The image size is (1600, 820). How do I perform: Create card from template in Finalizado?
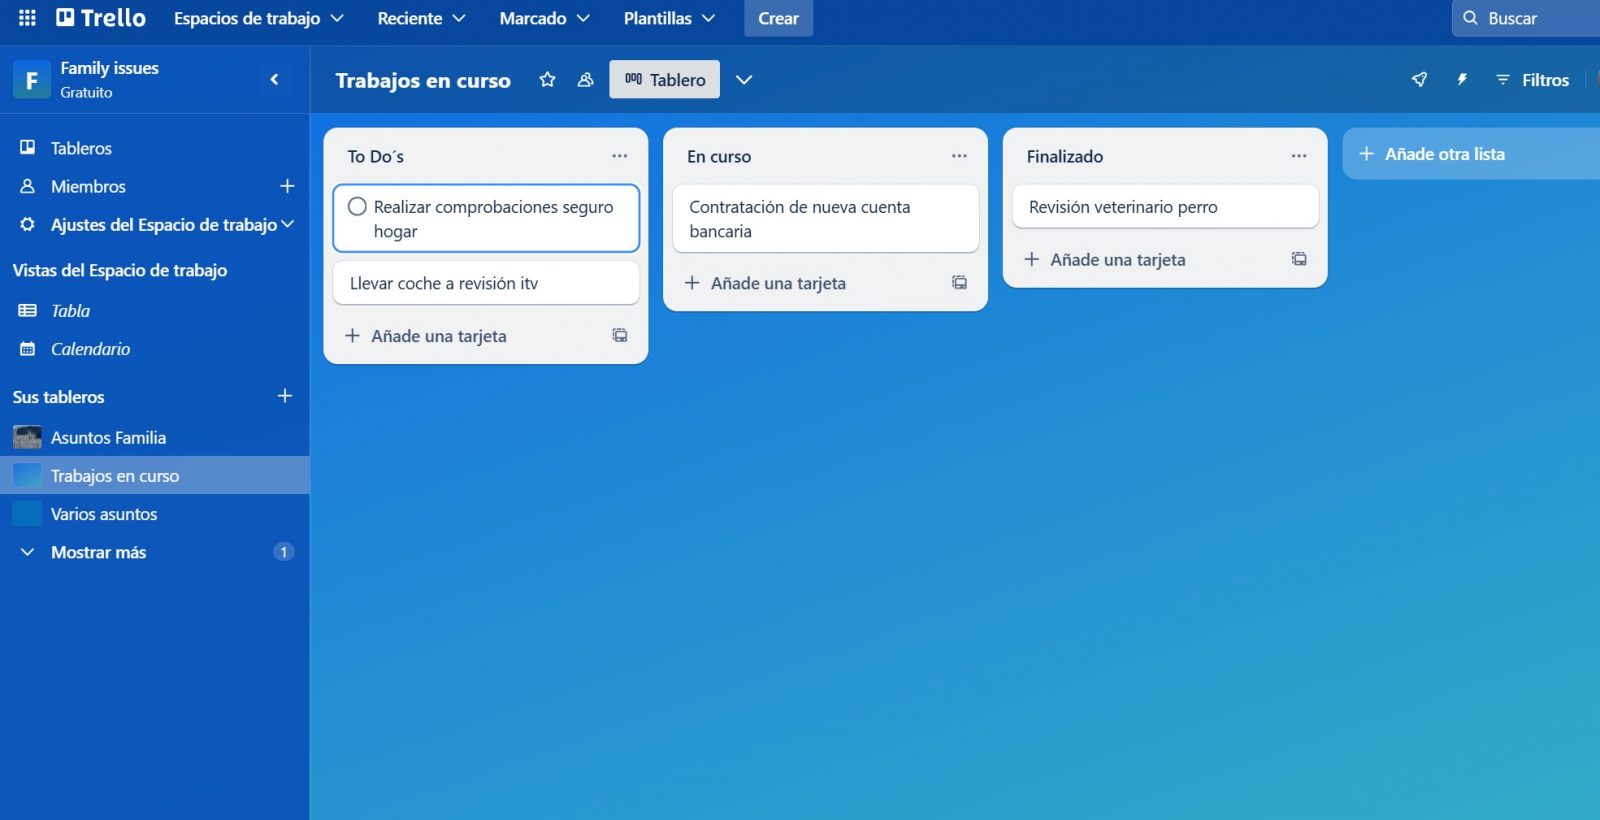point(1299,259)
